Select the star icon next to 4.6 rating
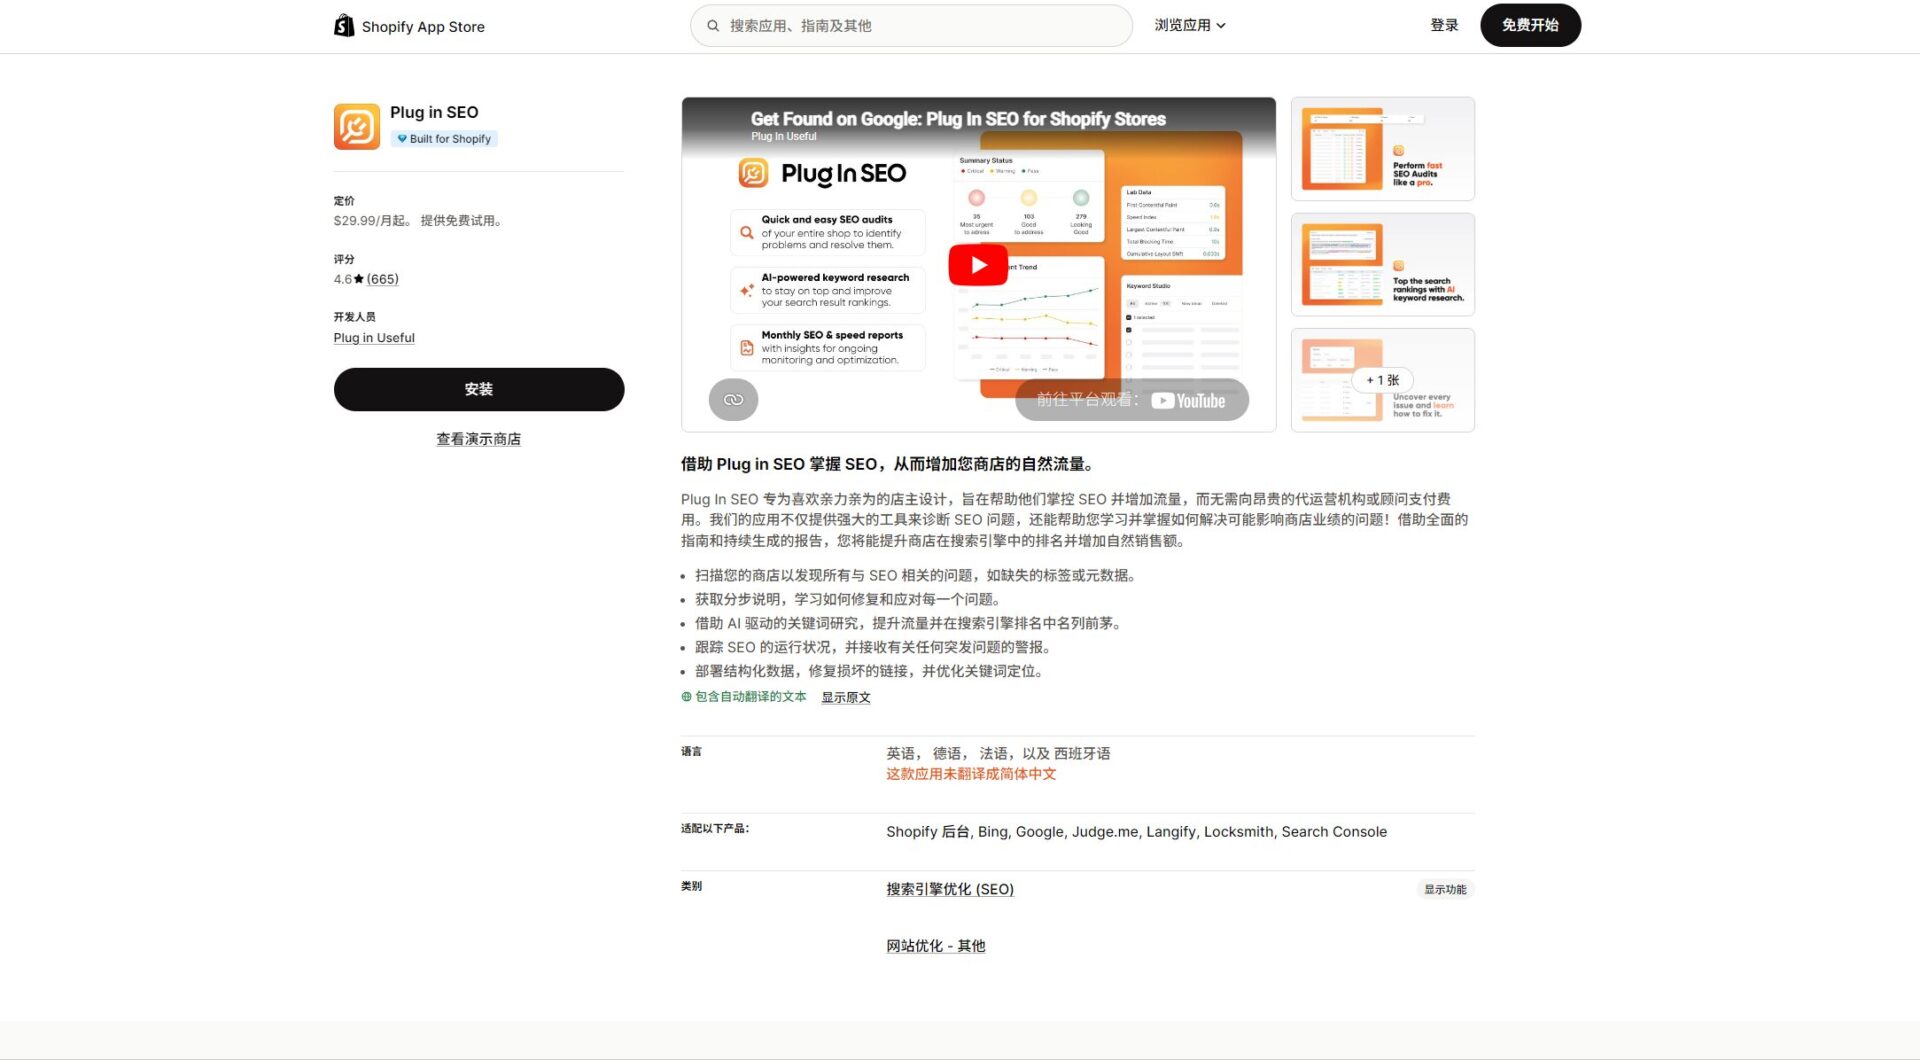The image size is (1920, 1060). (358, 279)
